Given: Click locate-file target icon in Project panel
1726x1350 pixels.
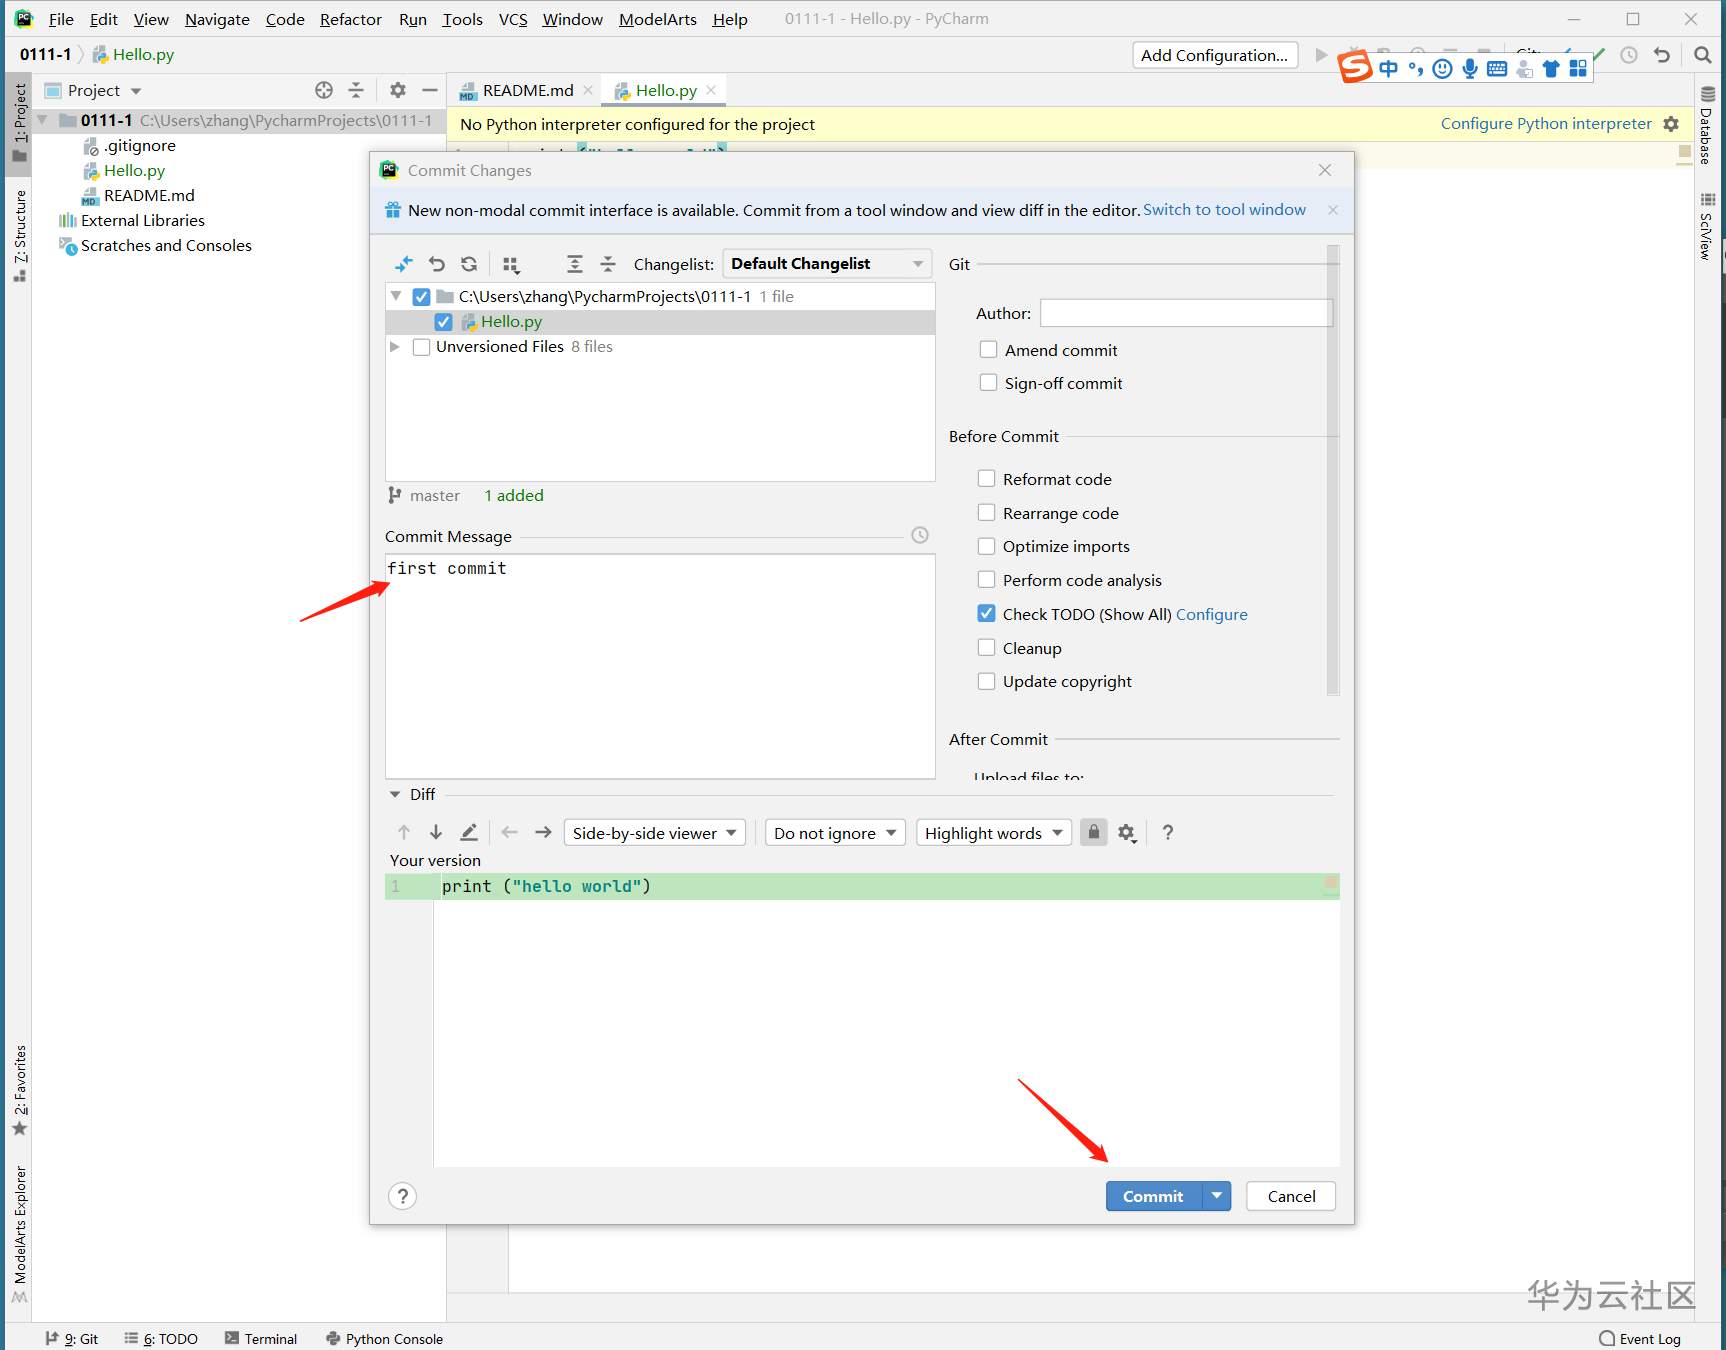Looking at the screenshot, I should pos(324,90).
